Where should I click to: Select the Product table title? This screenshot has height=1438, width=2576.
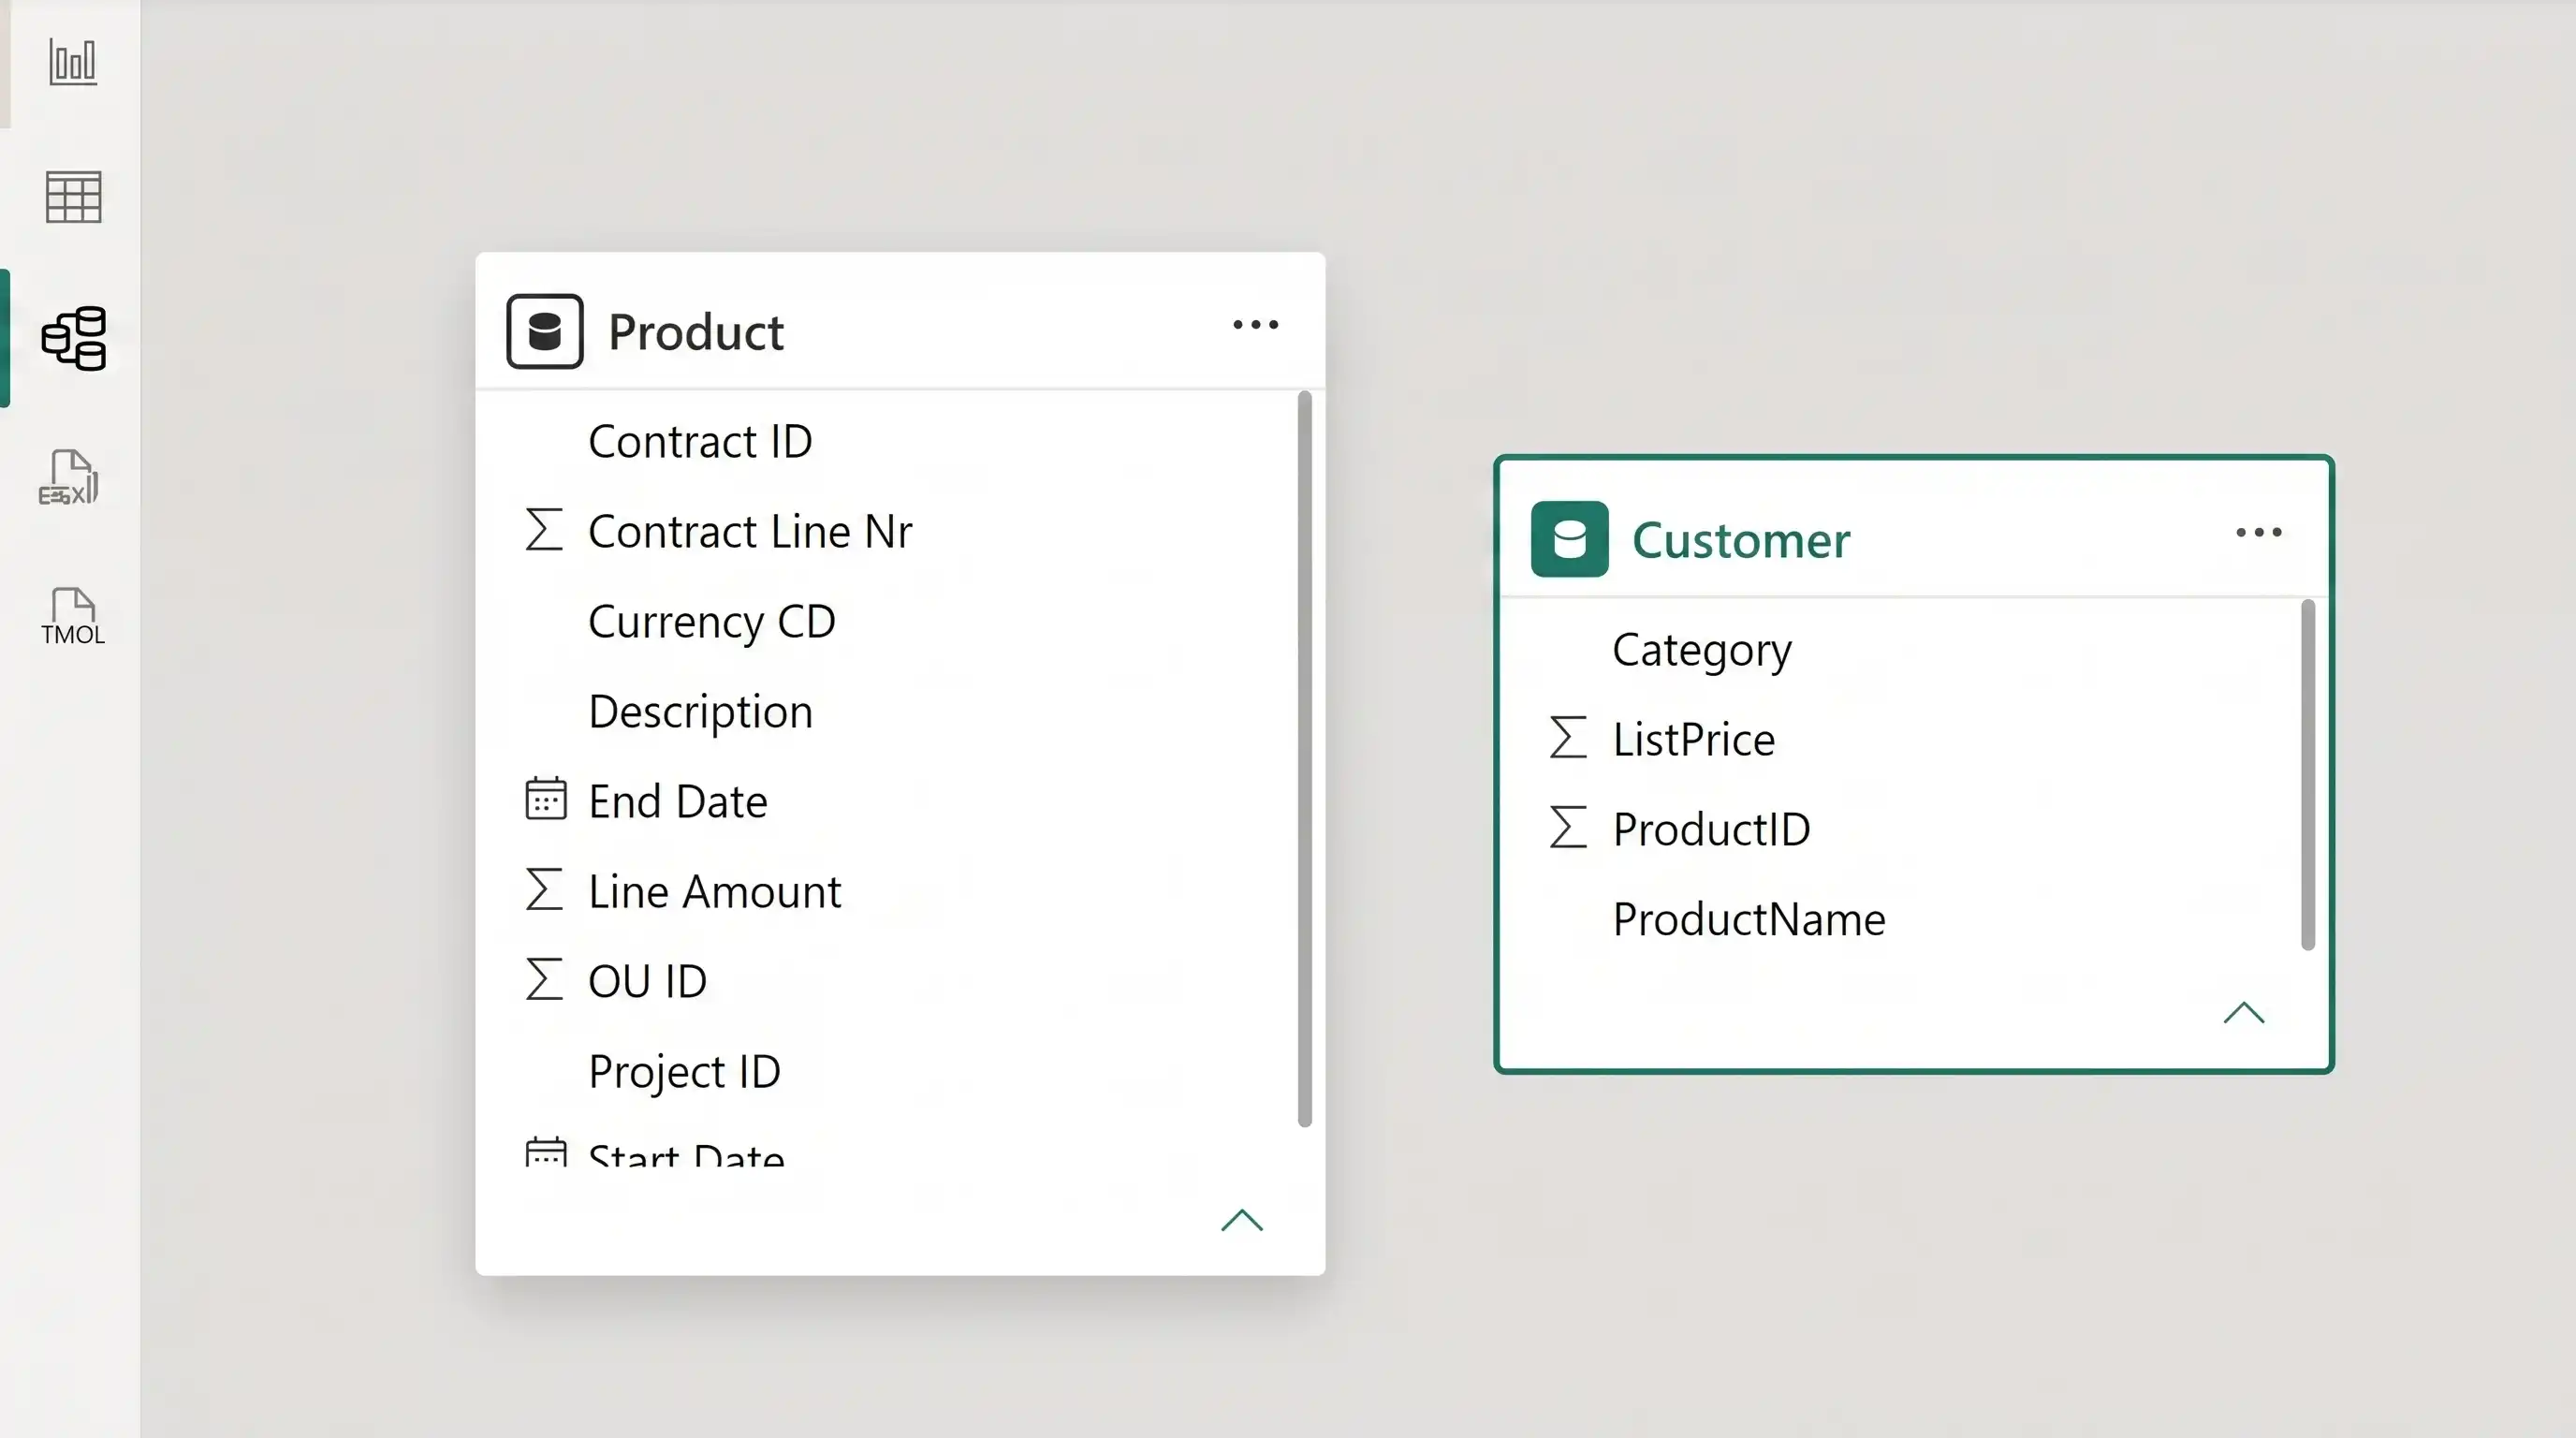(696, 332)
